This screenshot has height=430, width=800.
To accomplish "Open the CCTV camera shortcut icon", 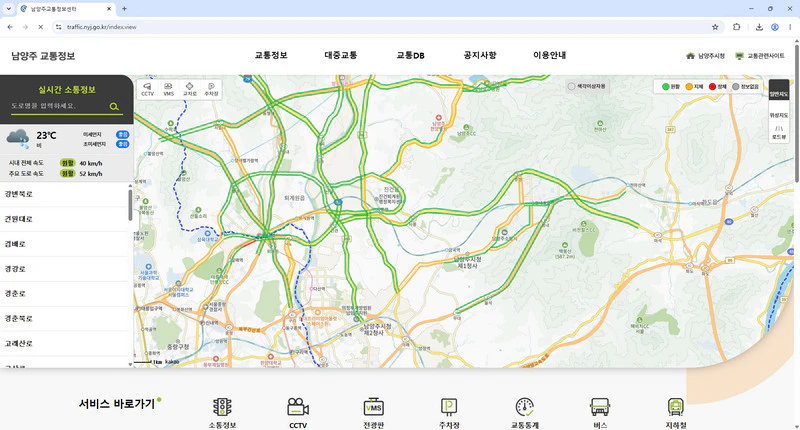I will click(298, 407).
